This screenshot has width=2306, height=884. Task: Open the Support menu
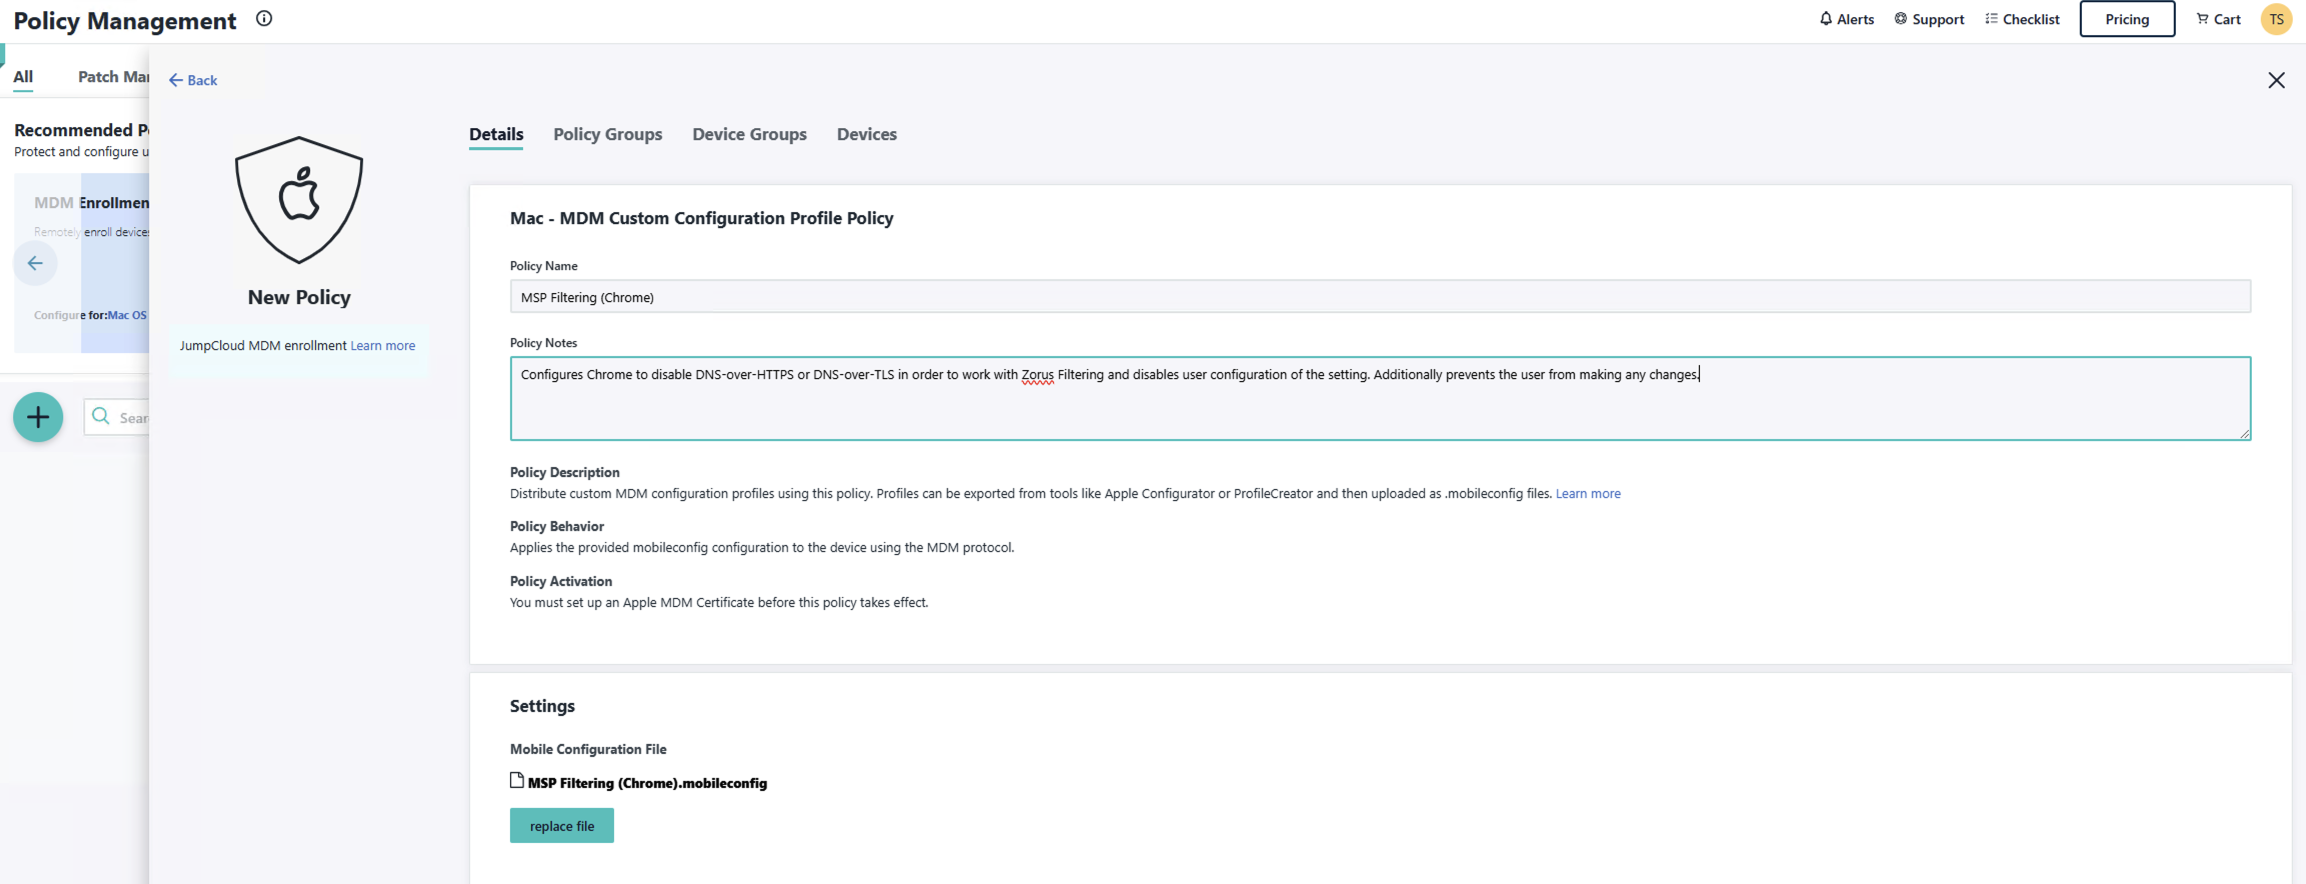coord(1928,19)
